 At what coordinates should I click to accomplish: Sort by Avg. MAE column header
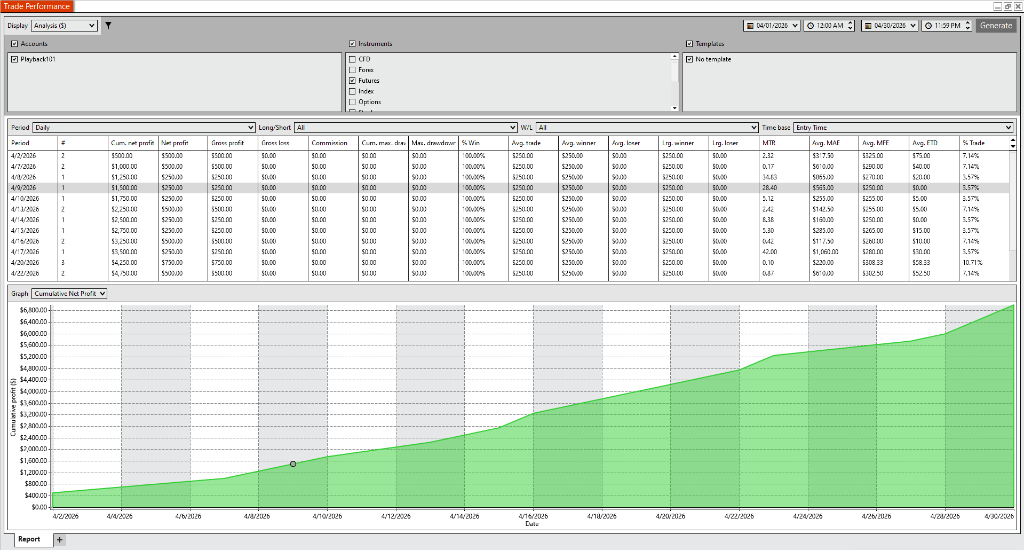(x=834, y=143)
